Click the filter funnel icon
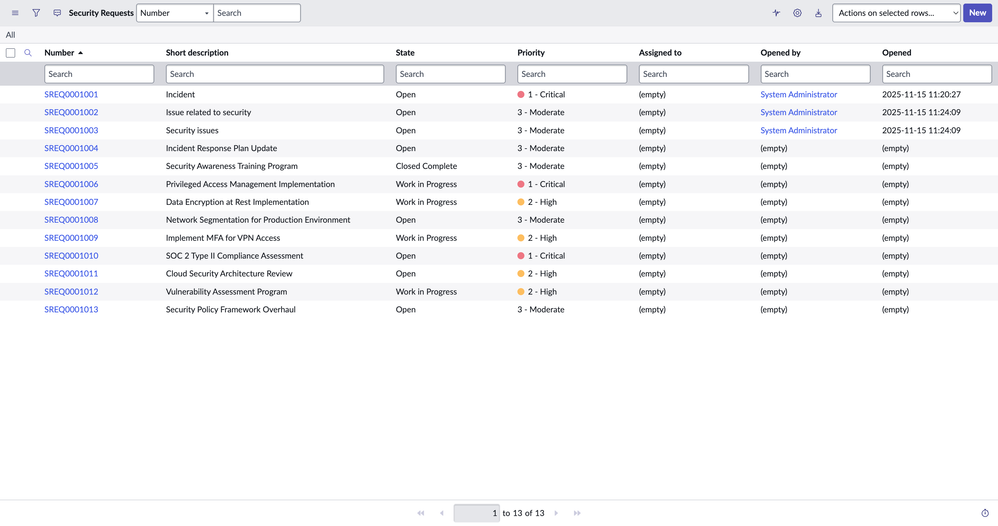The width and height of the screenshot is (998, 526). [x=36, y=13]
